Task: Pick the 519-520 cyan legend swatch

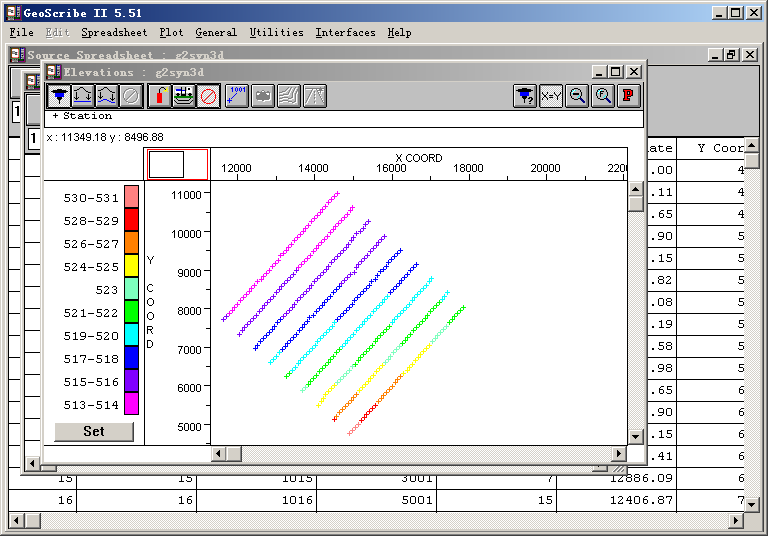Action: [131, 335]
